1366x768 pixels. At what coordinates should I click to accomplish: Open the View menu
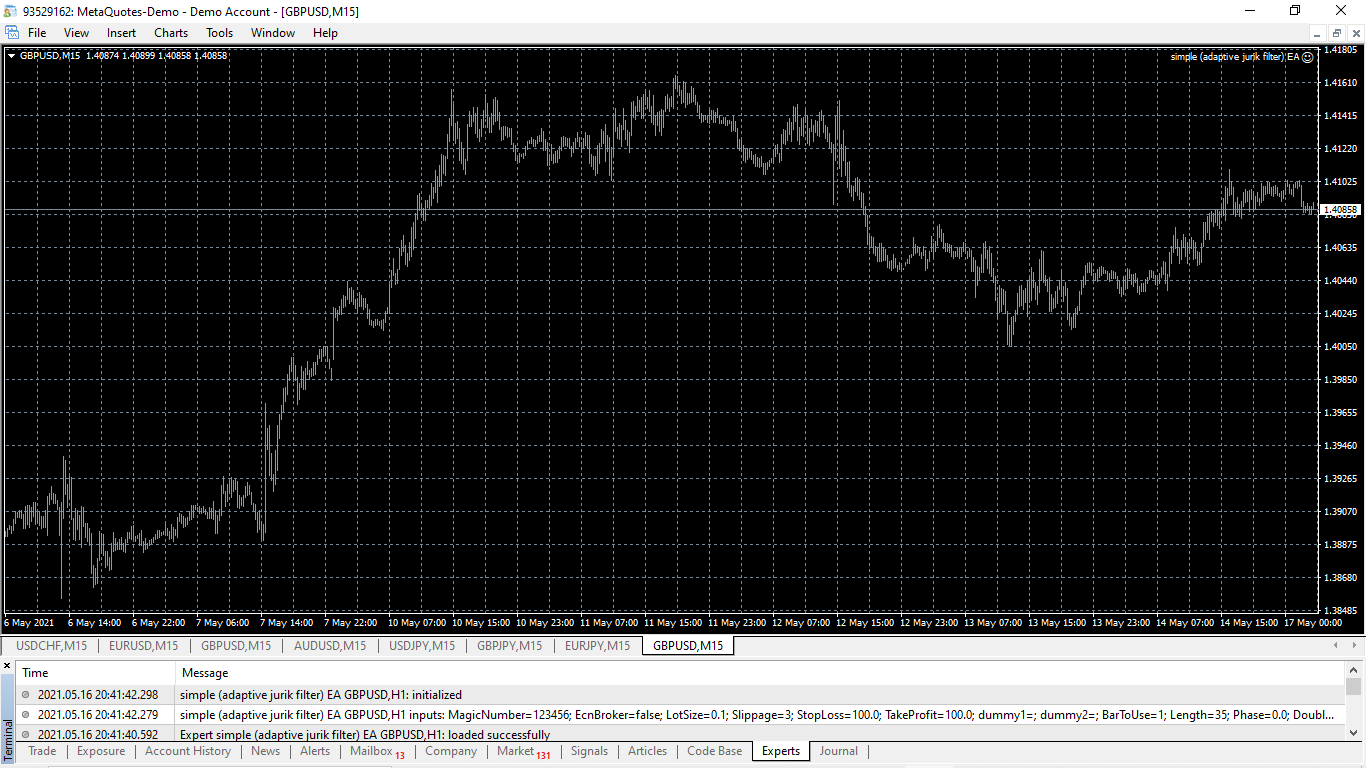76,33
